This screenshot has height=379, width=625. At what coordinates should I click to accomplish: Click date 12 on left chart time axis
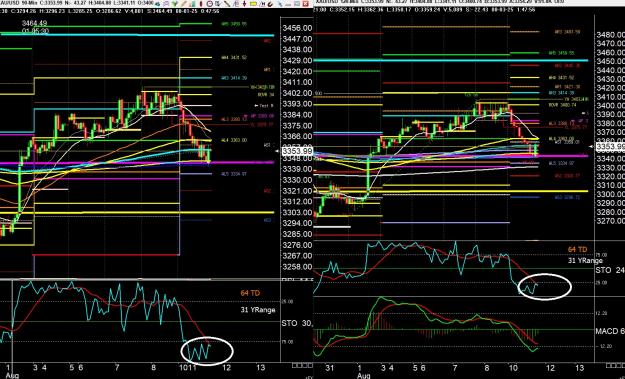[227, 367]
